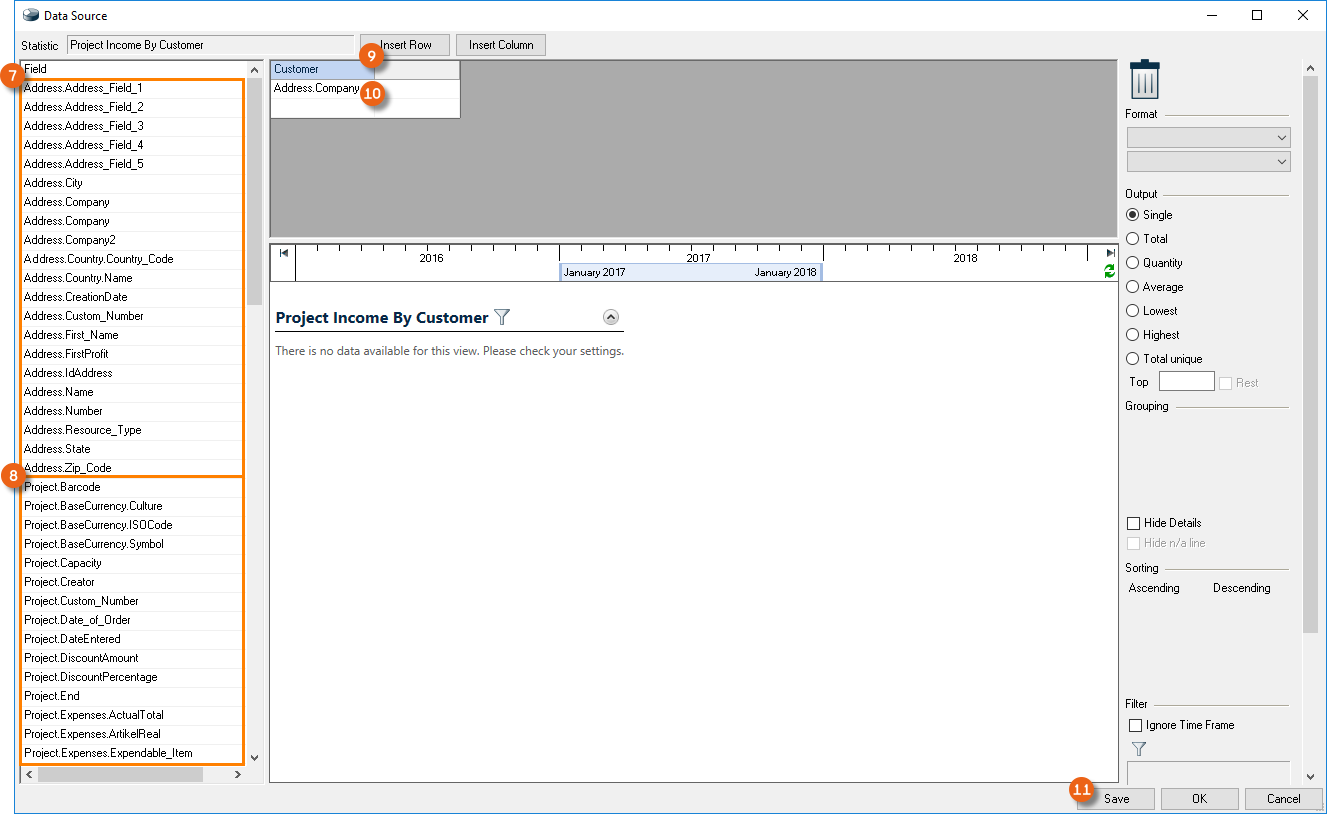The height and width of the screenshot is (814, 1327).
Task: Click the Save button
Action: [1116, 799]
